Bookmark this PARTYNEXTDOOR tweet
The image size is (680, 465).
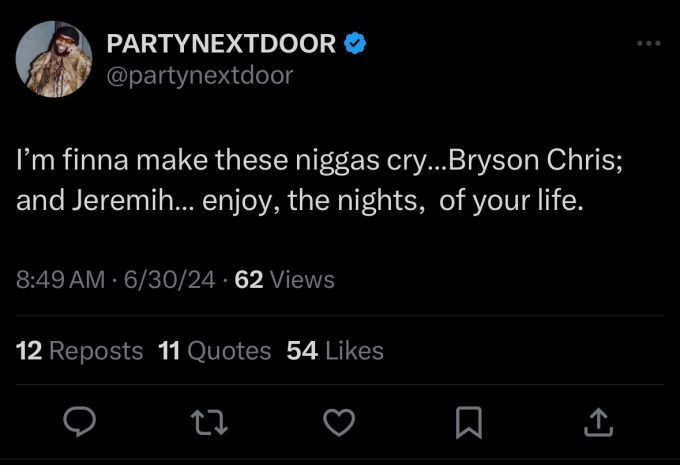(x=469, y=422)
